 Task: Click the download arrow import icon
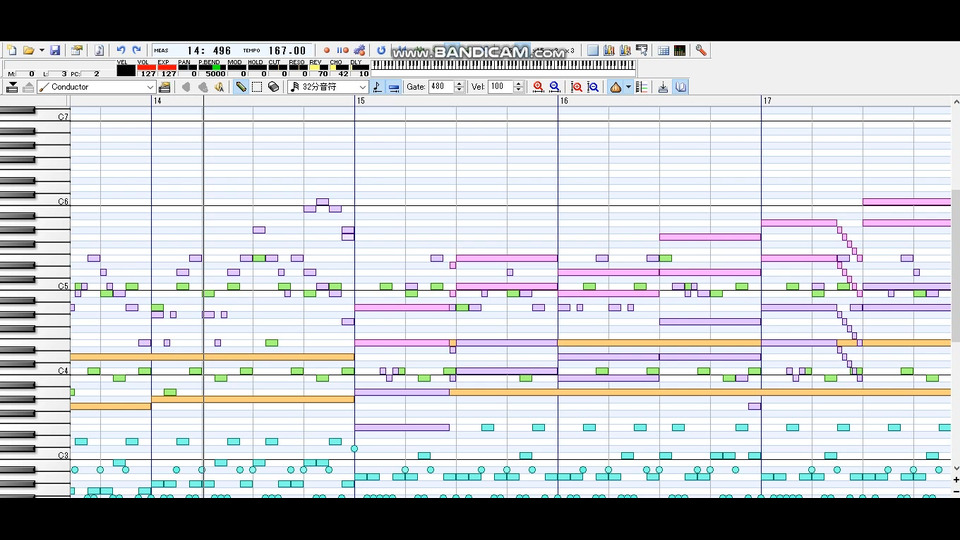tap(663, 87)
